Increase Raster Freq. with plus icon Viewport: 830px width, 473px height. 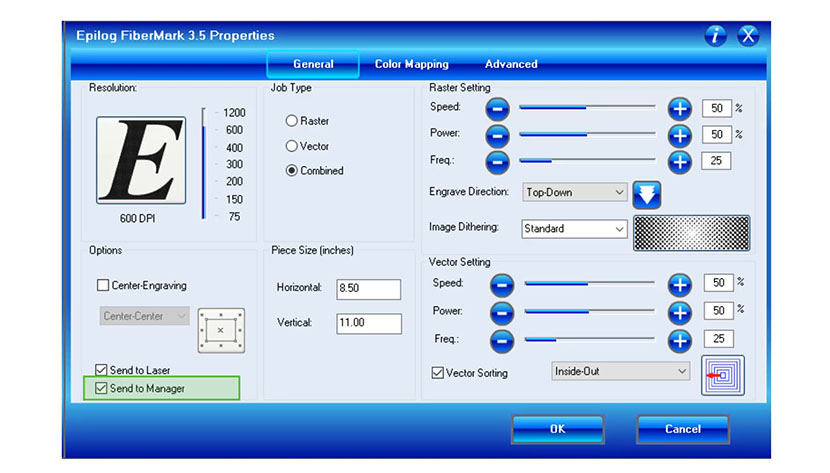(680, 161)
